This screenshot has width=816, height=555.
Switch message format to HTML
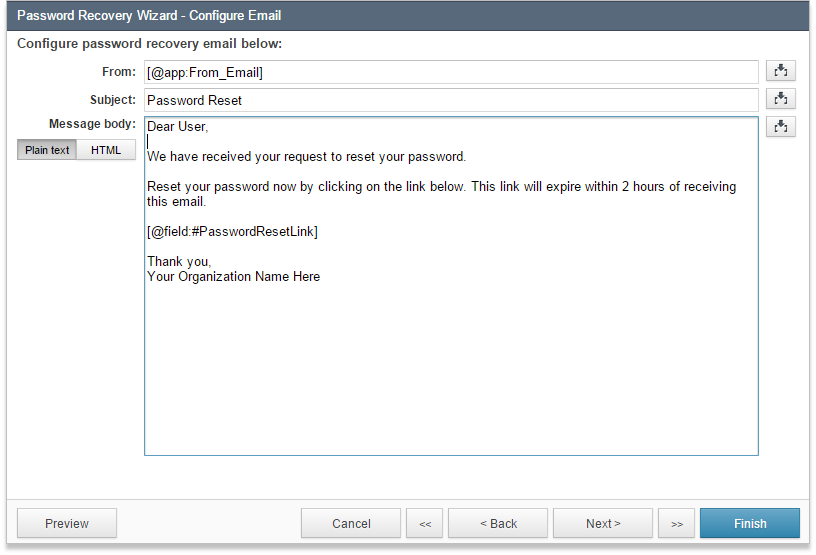[x=106, y=150]
